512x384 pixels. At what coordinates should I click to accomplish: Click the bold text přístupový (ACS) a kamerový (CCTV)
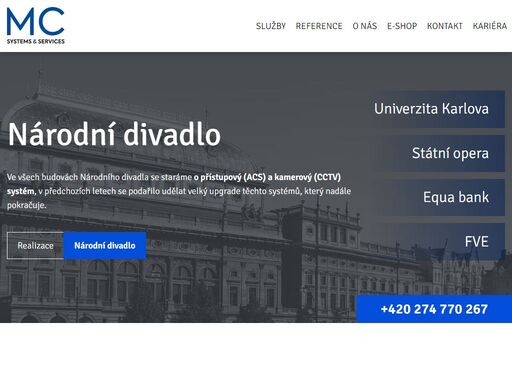tap(271, 177)
